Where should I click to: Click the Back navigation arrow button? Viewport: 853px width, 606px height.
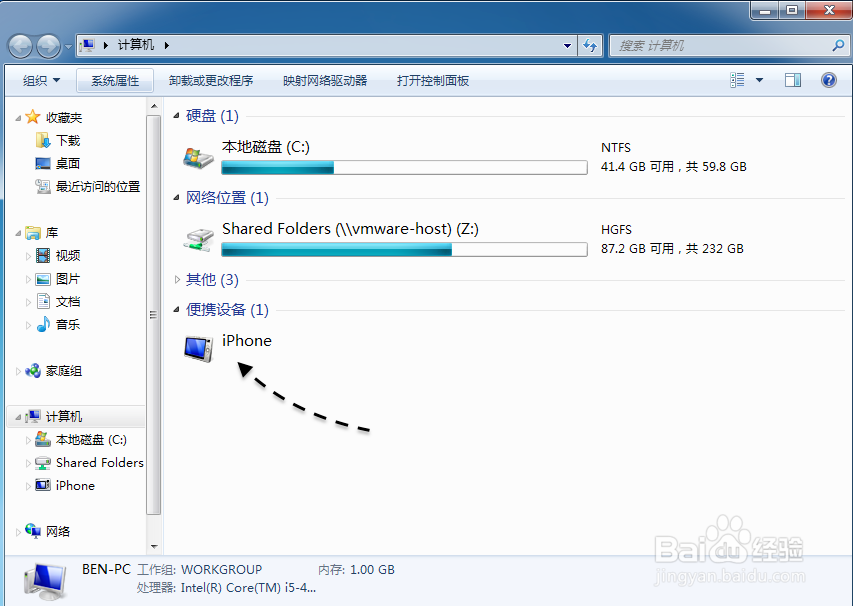pyautogui.click(x=21, y=46)
